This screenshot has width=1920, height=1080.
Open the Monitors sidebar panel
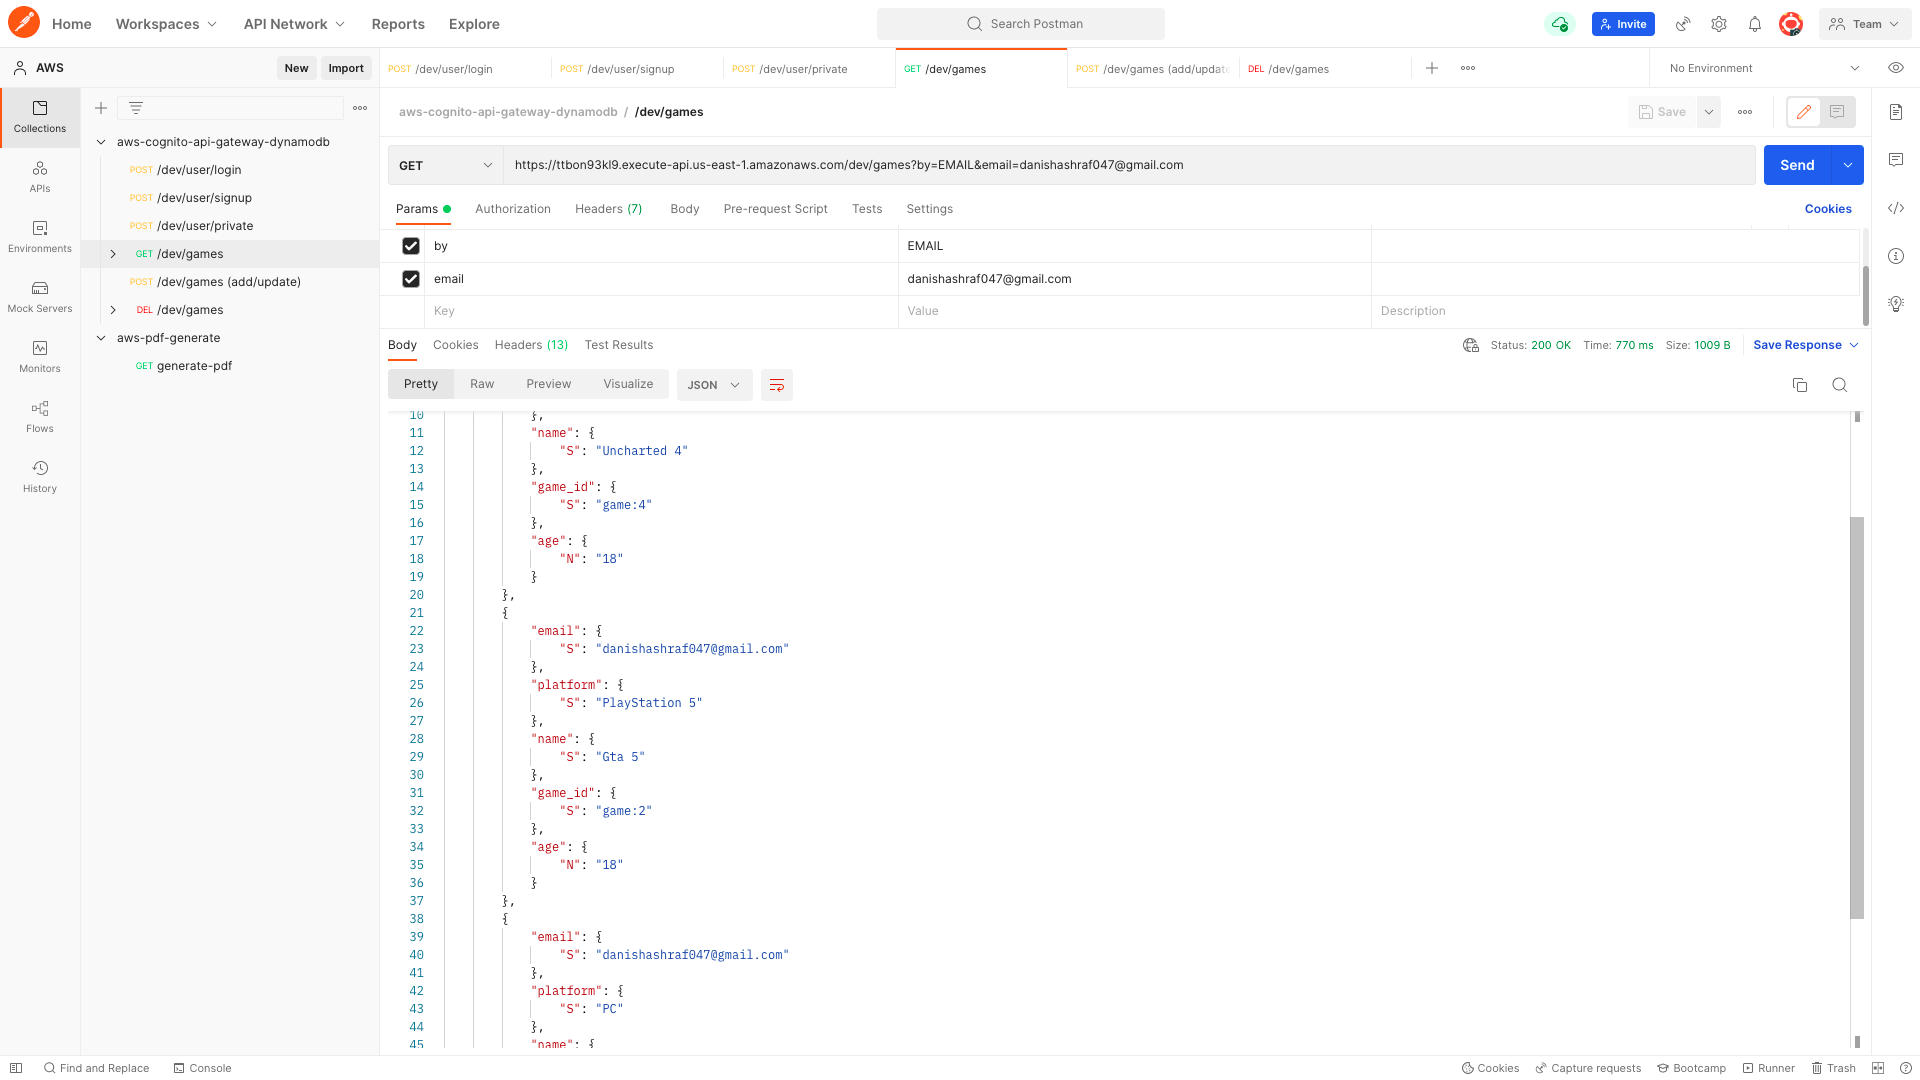pos(40,356)
